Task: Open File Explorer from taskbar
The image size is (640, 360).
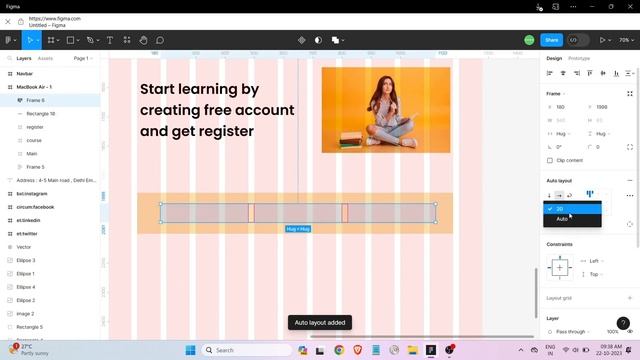Action: tap(413, 350)
